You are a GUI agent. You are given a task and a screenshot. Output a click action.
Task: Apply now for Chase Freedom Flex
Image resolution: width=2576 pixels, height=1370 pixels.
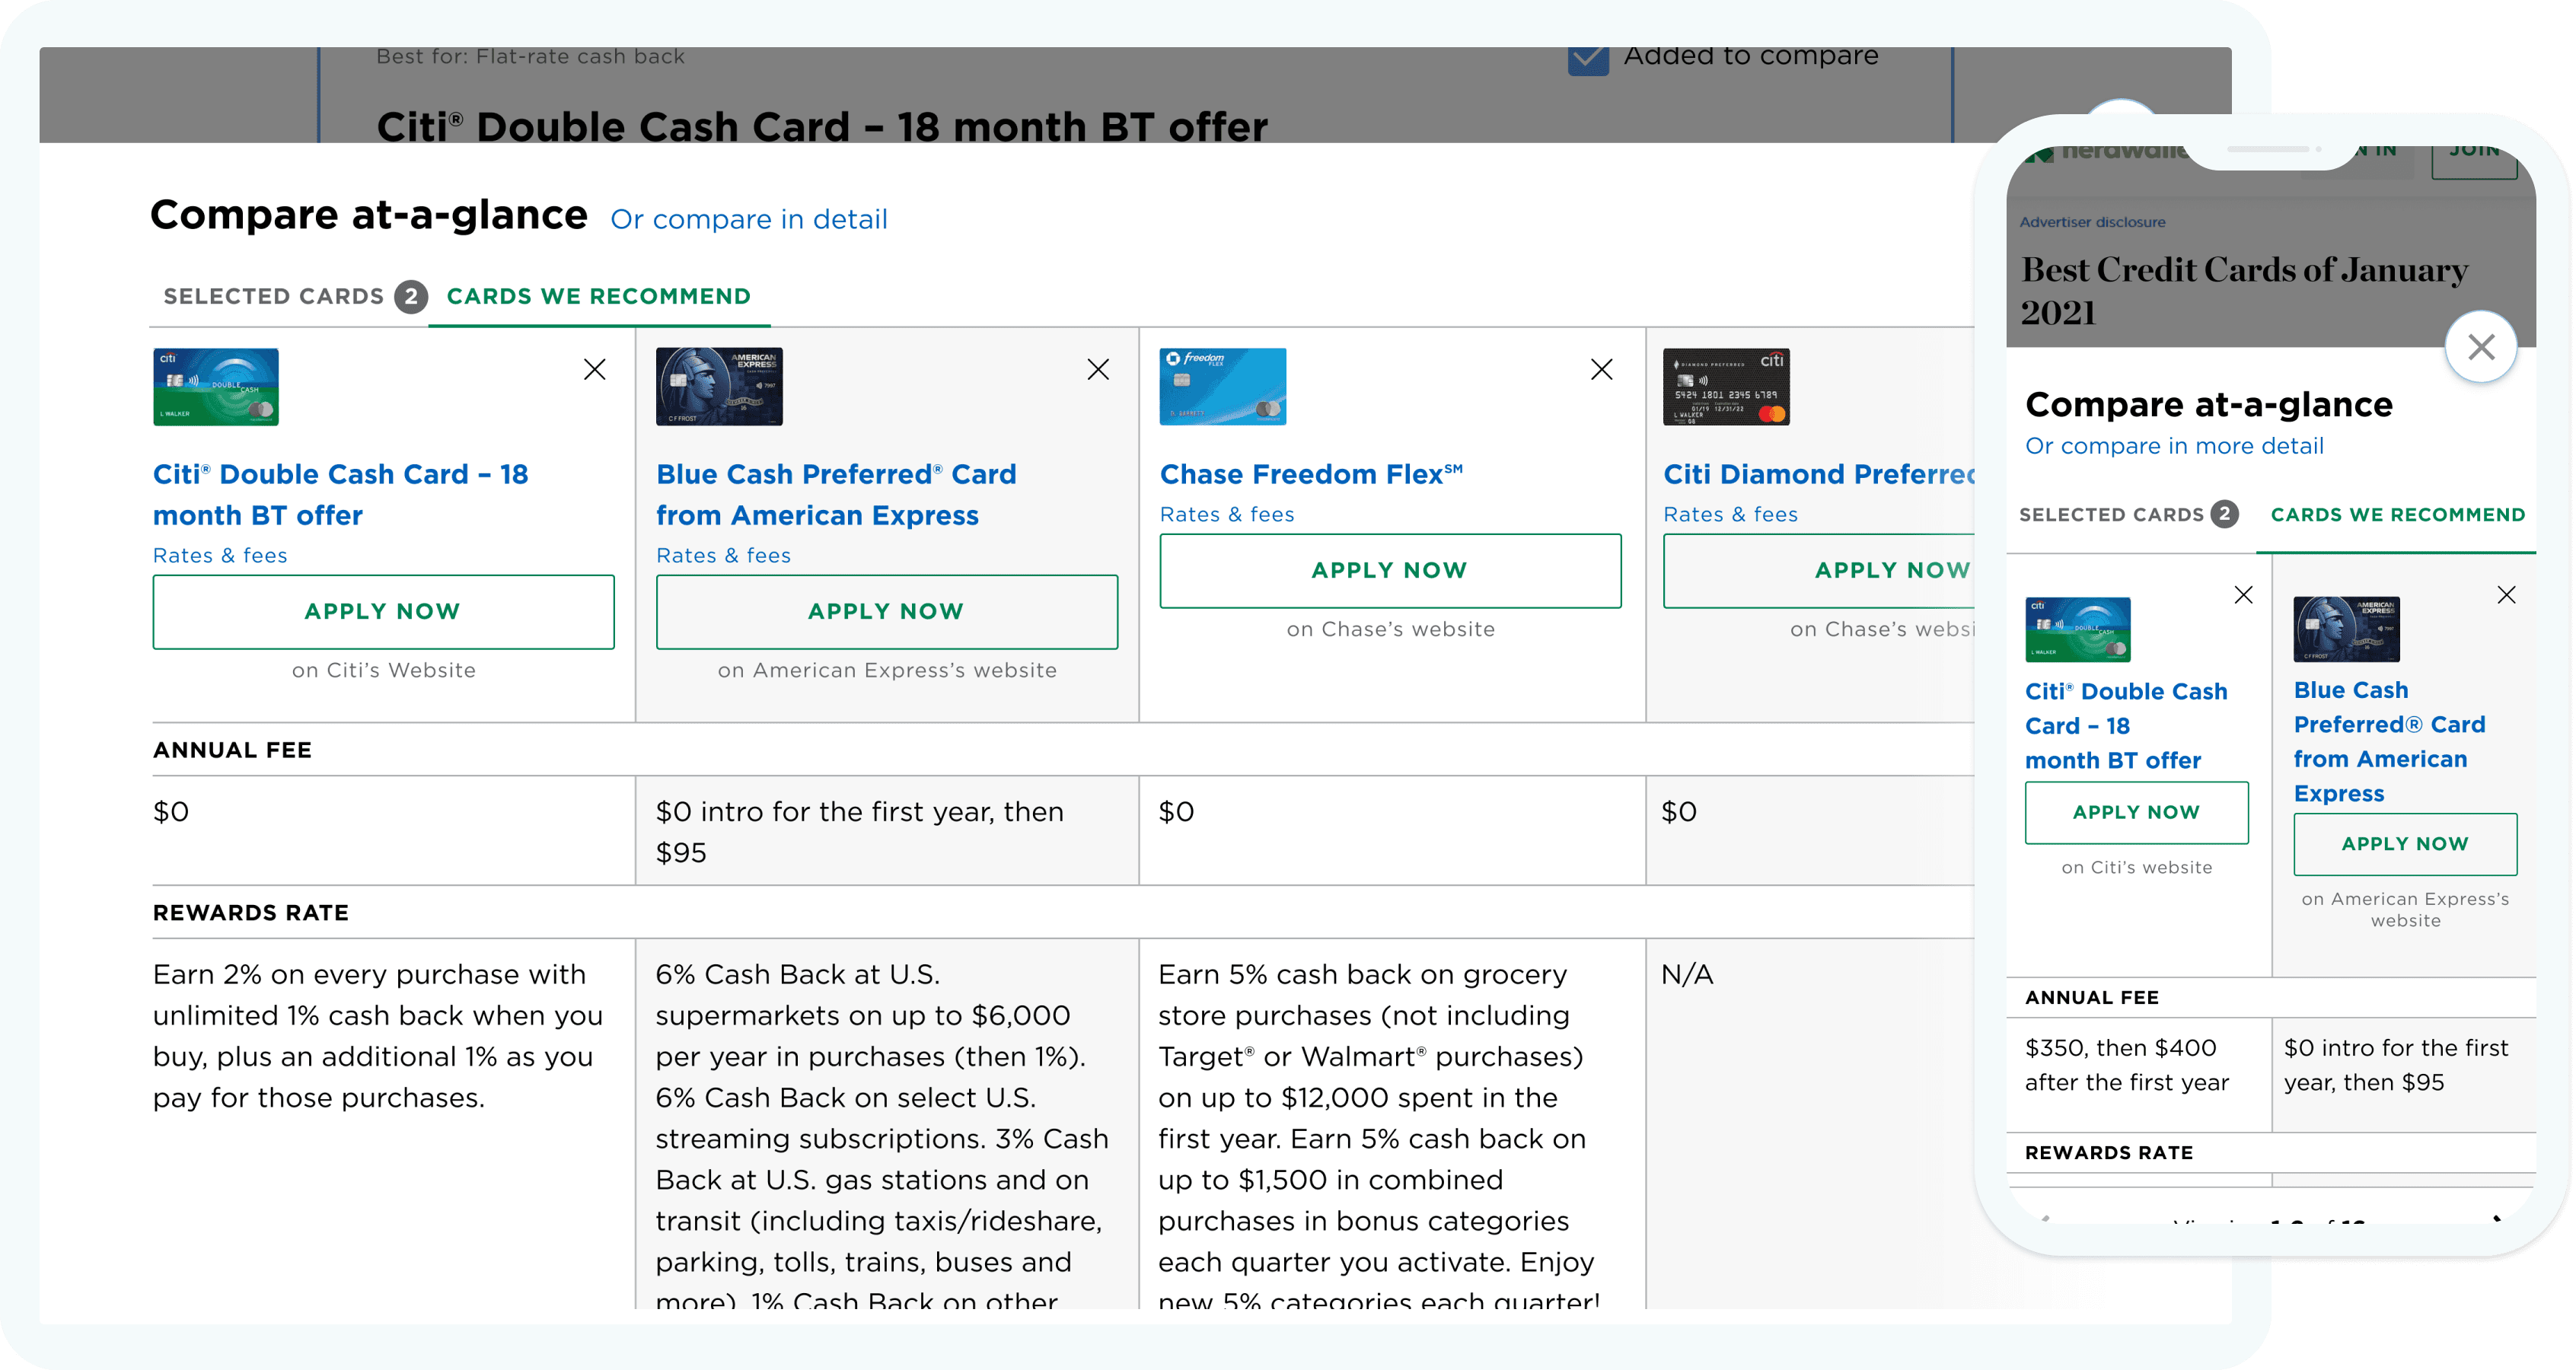(1389, 570)
